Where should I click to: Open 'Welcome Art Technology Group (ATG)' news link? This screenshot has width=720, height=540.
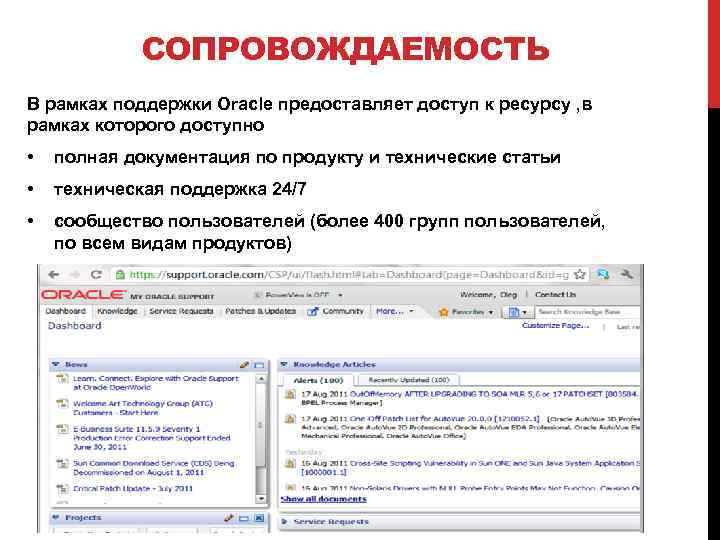click(x=143, y=408)
